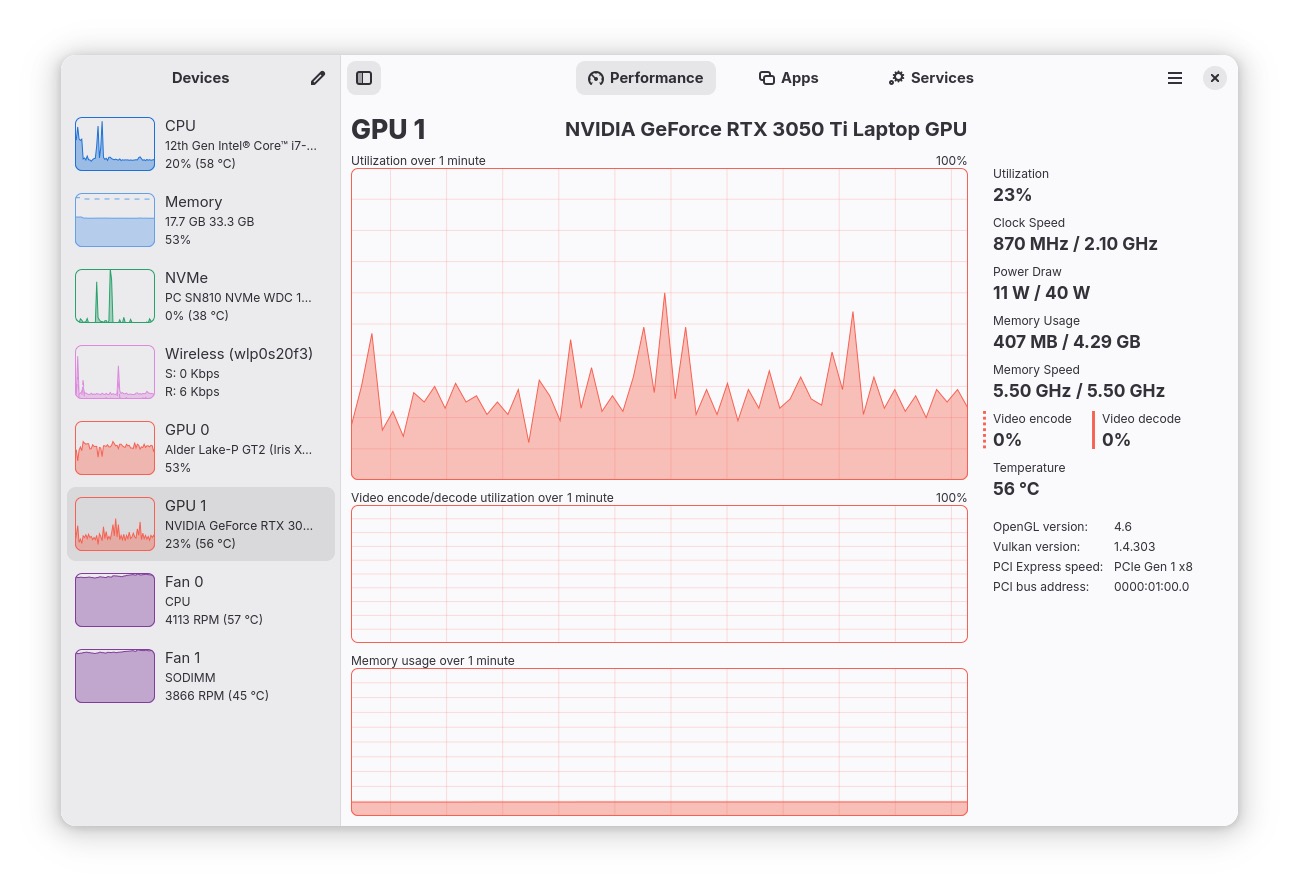Click the NVIDIA GeForce RTX 3050 Ti title
This screenshot has height=893, width=1299.
(766, 129)
